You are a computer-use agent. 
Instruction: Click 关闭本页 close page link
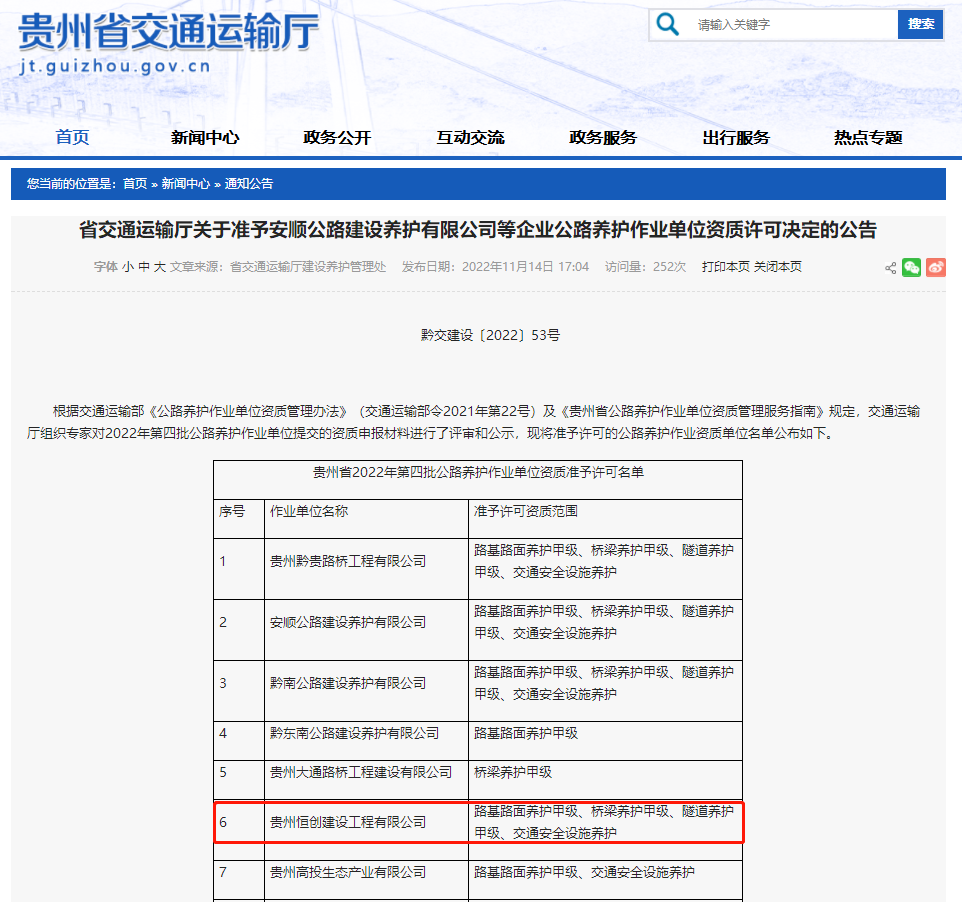coord(777,267)
